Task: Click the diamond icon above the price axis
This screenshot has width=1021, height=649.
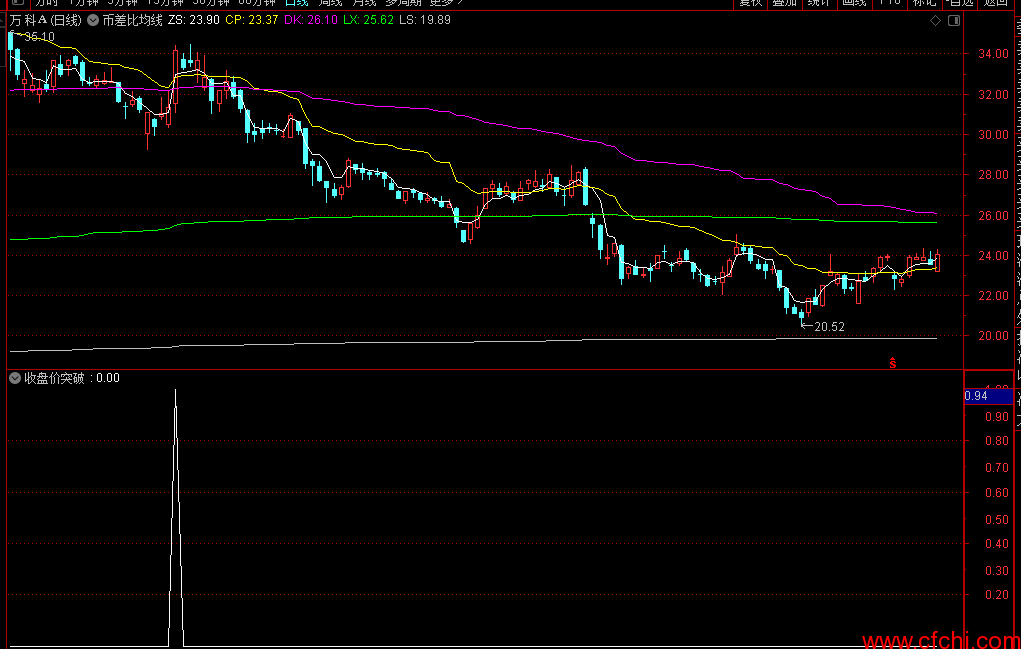Action: click(x=935, y=21)
